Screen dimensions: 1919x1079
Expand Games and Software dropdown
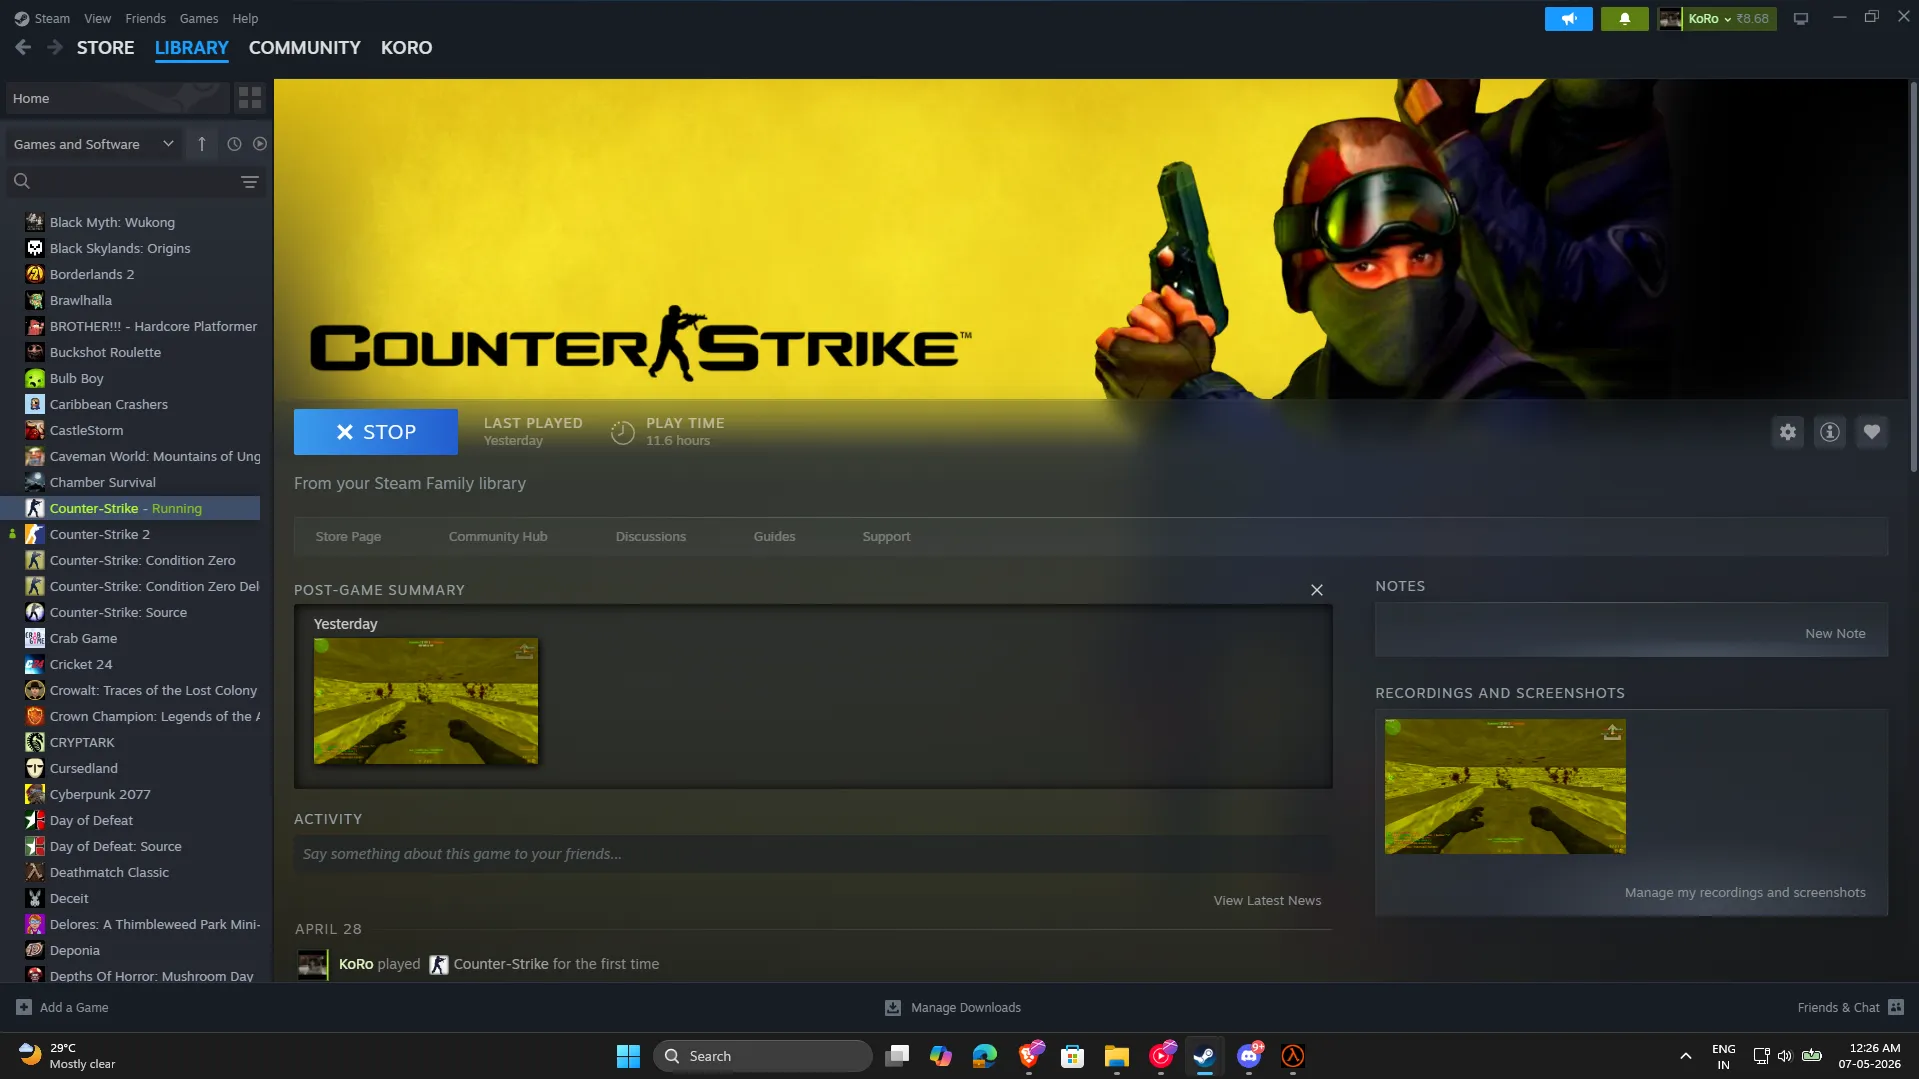[94, 144]
